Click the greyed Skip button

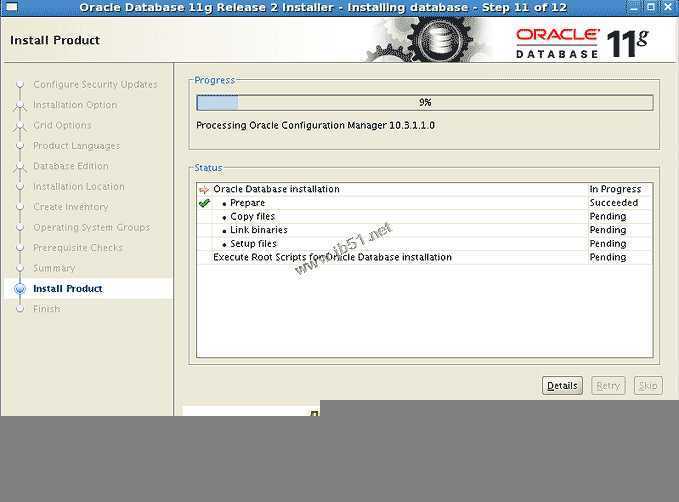click(x=648, y=385)
